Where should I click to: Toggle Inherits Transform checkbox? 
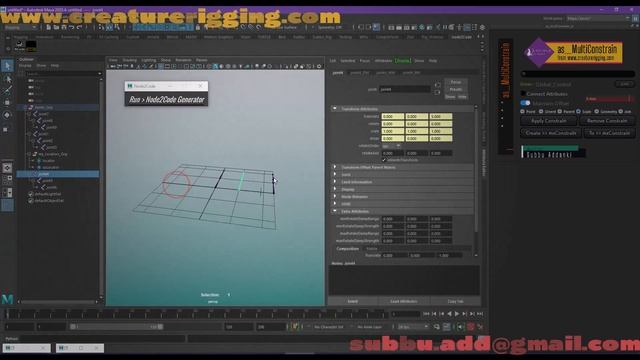coord(384,160)
